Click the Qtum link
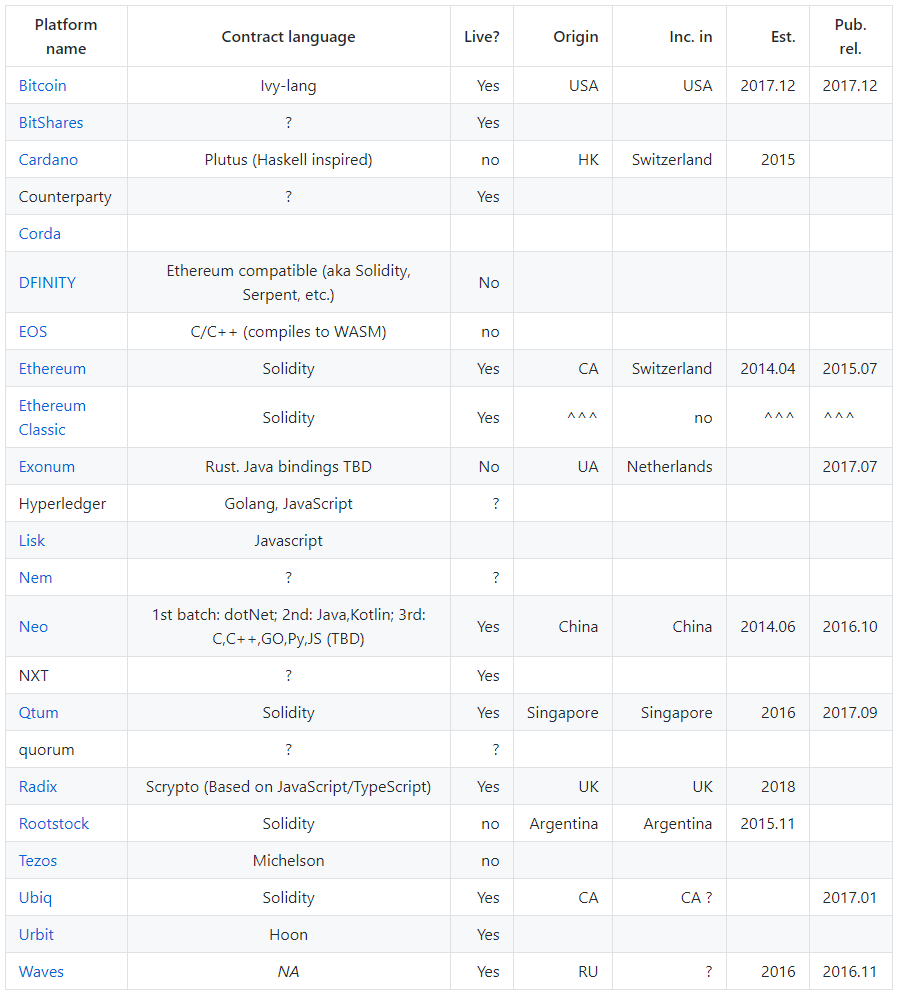Viewport: 899px width, 996px height. (x=39, y=713)
